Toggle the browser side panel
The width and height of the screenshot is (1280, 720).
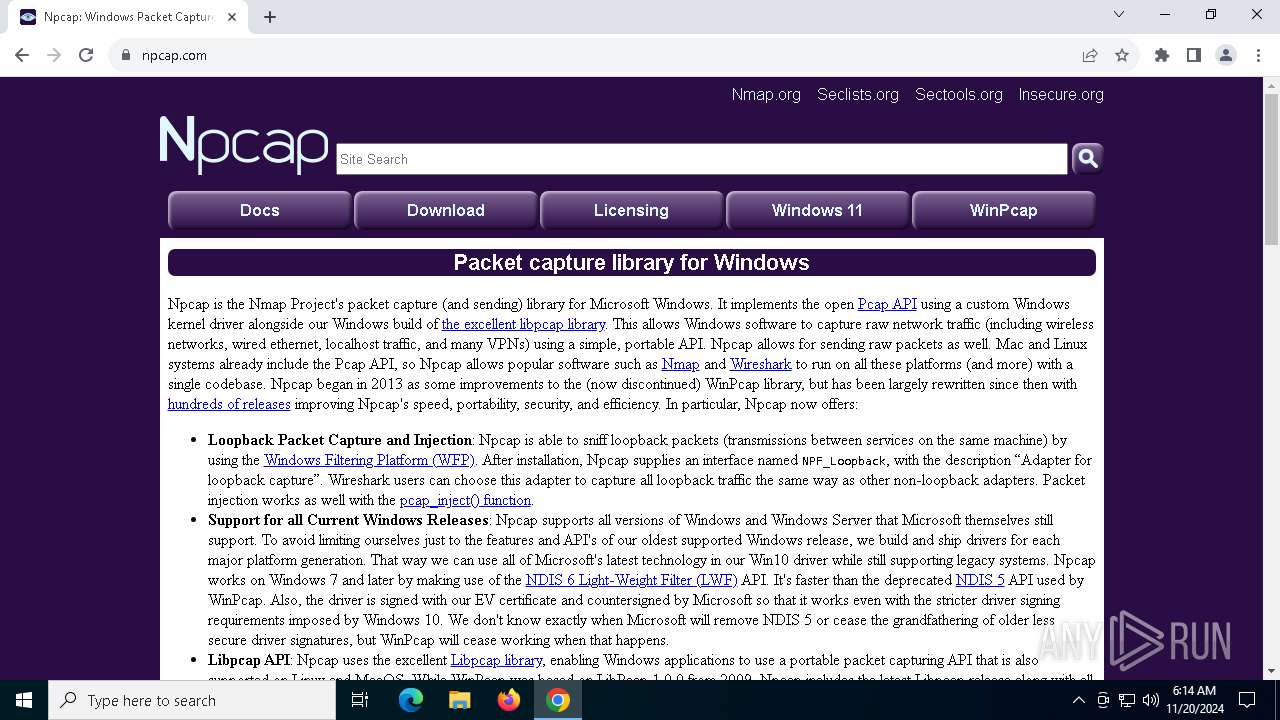click(1194, 55)
